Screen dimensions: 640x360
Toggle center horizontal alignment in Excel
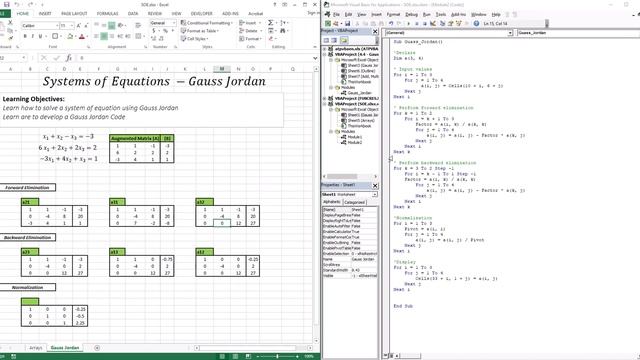click(x=104, y=36)
